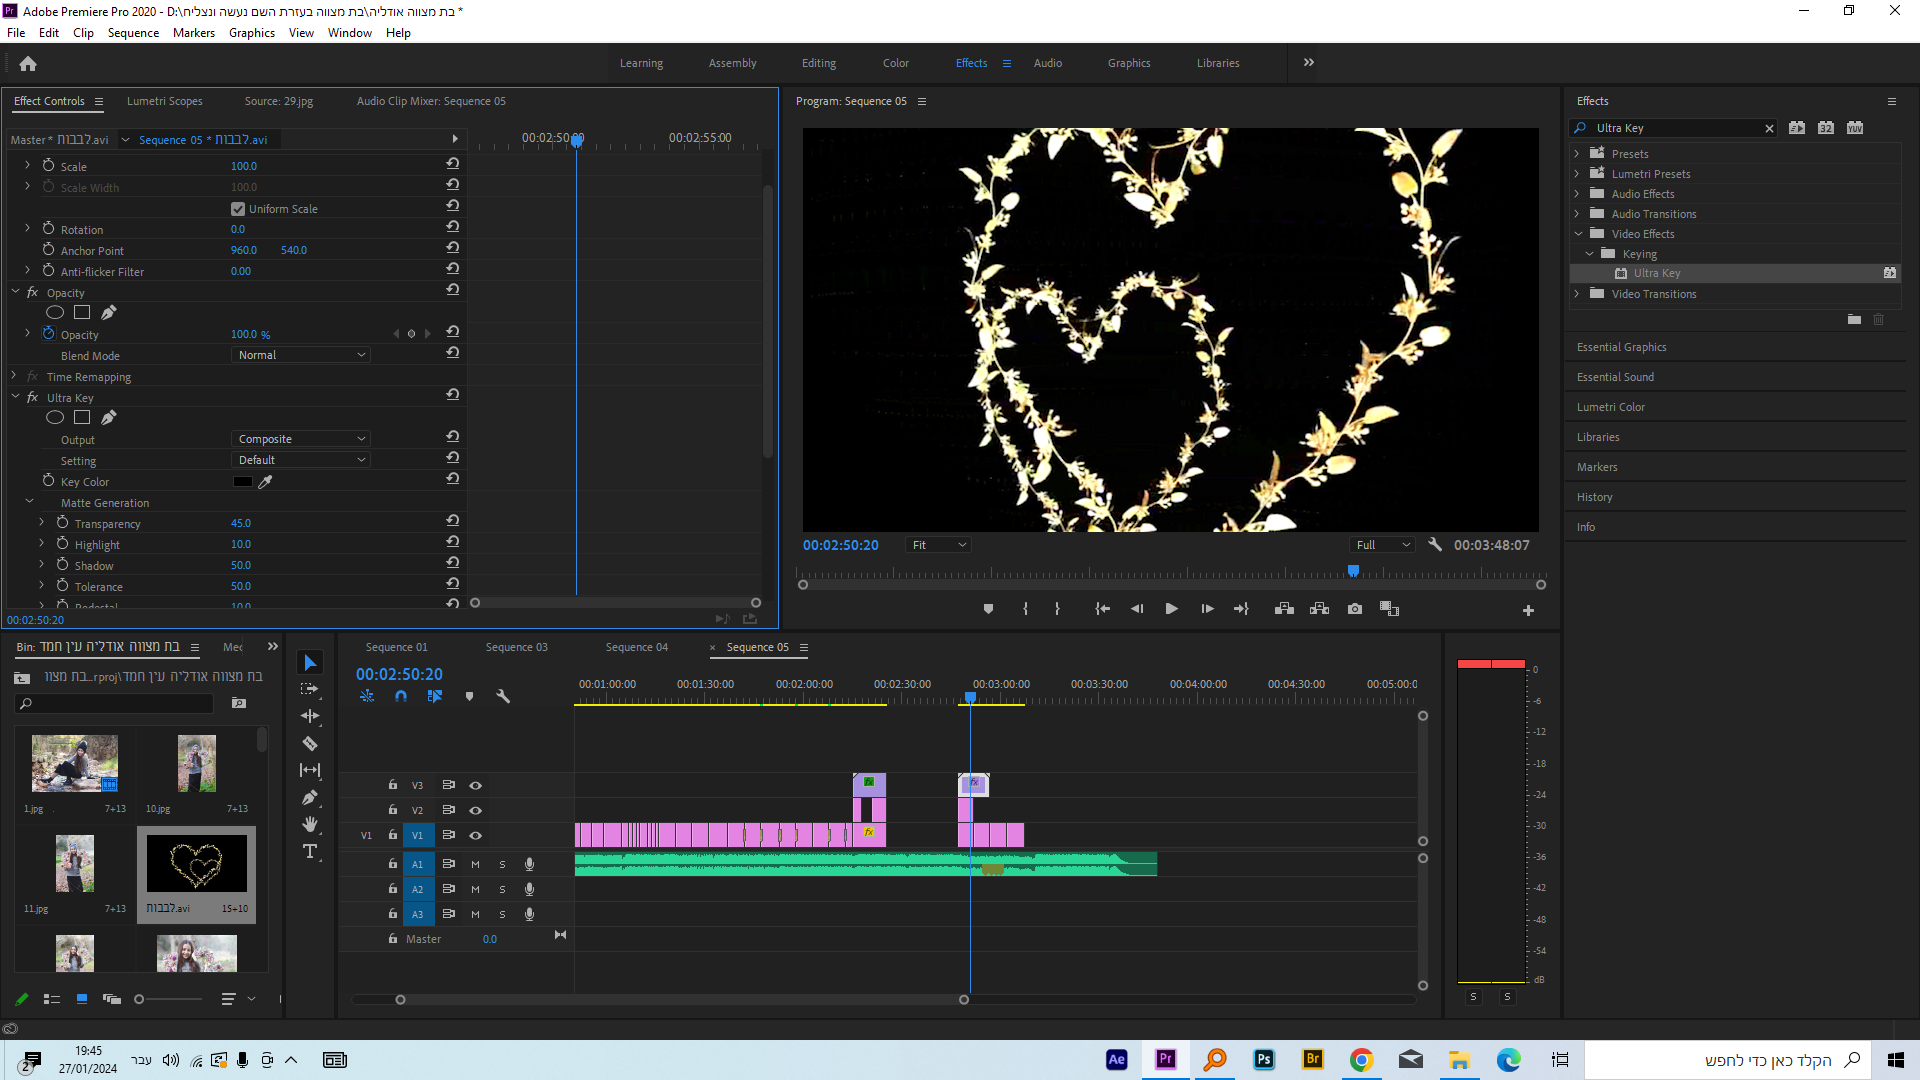The height and width of the screenshot is (1080, 1920).
Task: Add a marker in Program monitor
Action: point(988,609)
